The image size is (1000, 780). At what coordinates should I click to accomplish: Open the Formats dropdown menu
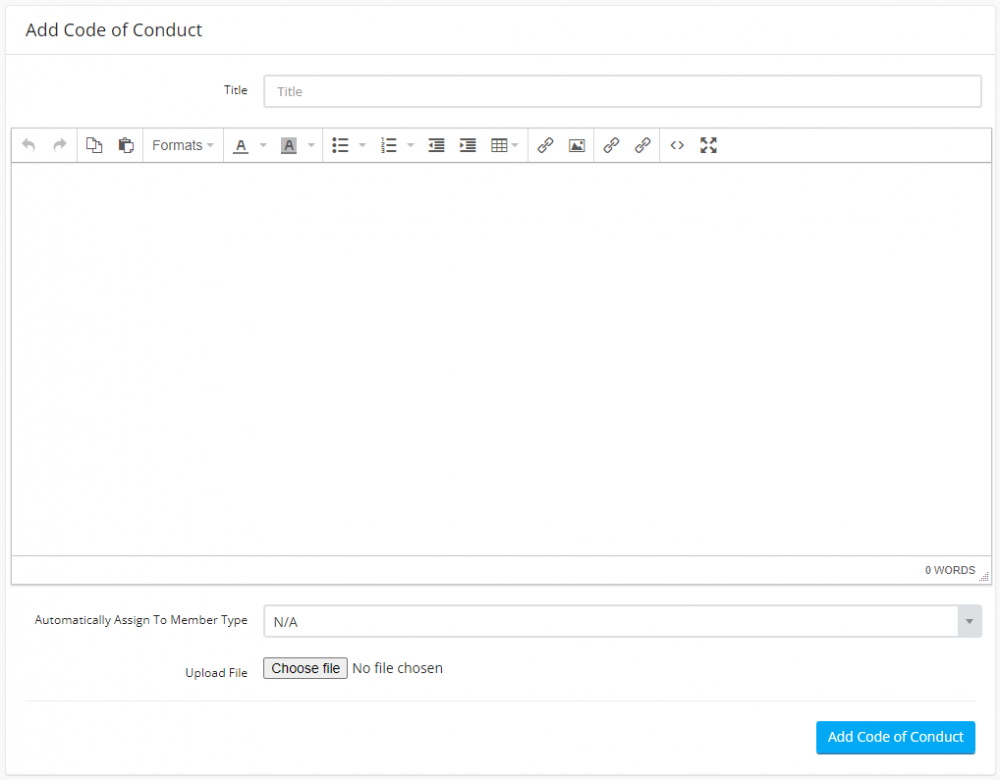[x=183, y=145]
